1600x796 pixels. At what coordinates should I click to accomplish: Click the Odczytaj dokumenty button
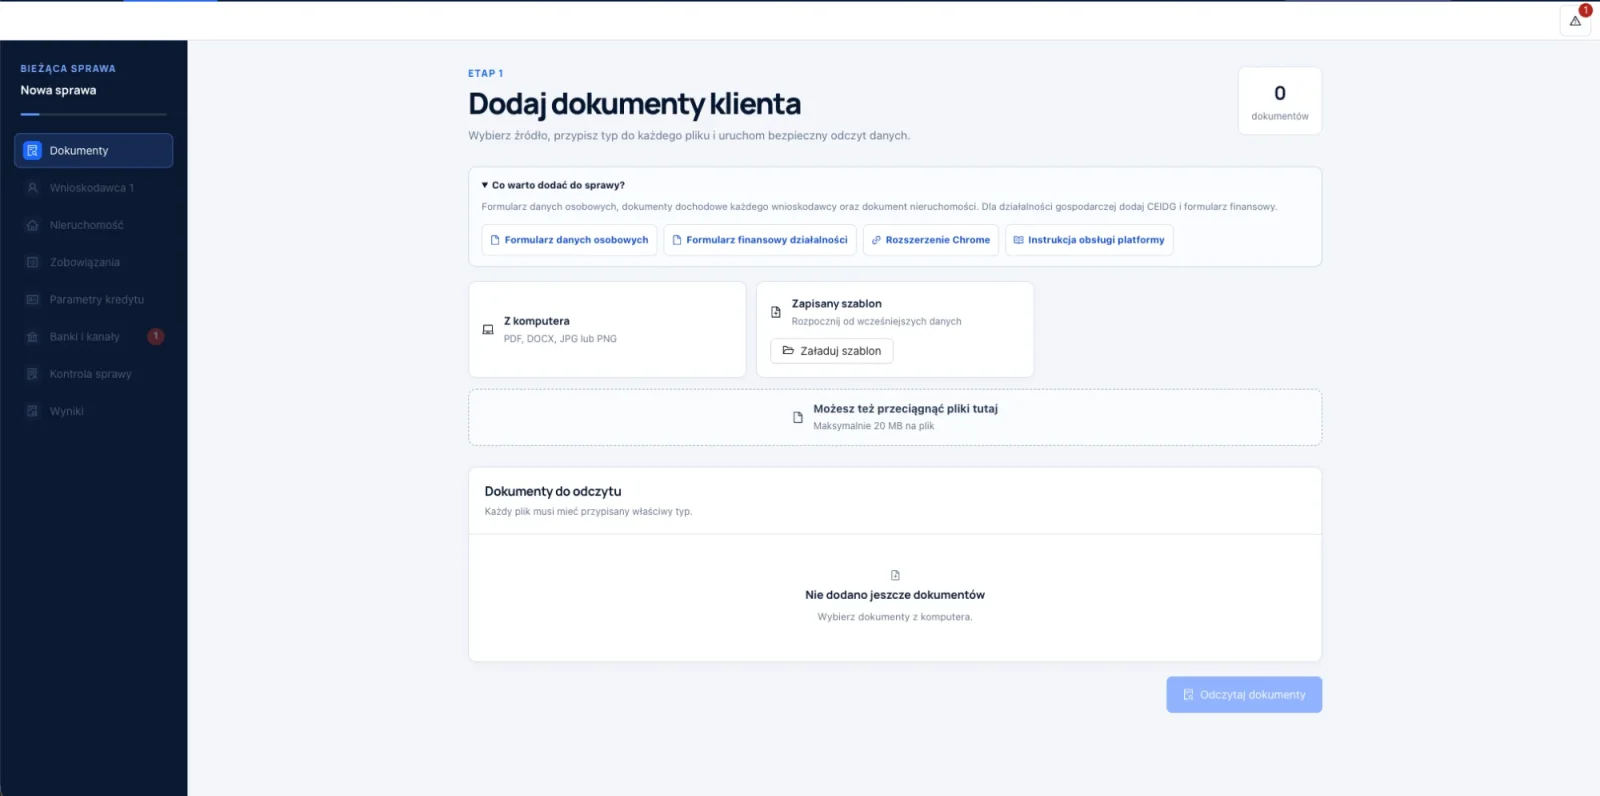pos(1244,695)
